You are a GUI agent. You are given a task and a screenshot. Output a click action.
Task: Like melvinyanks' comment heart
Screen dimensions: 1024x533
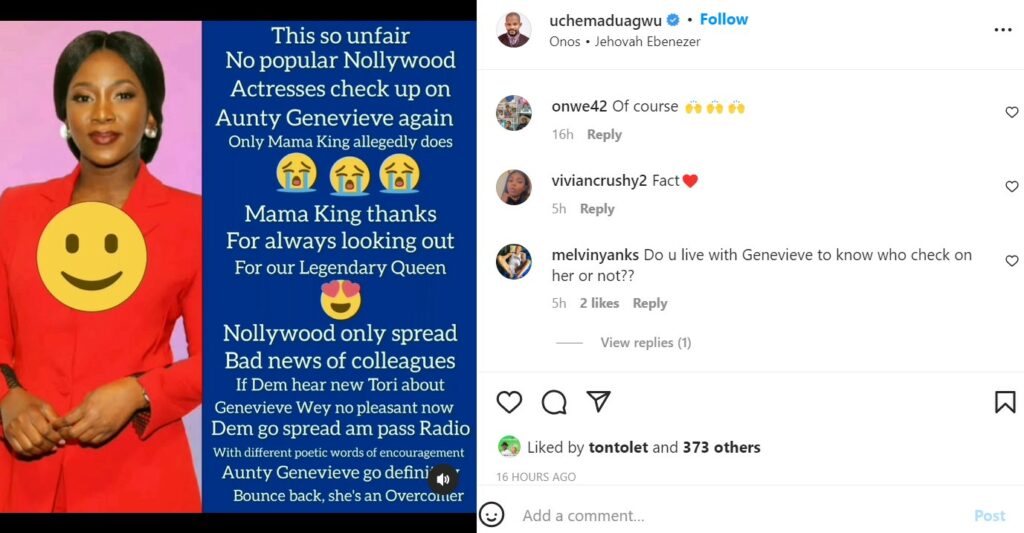pyautogui.click(x=1012, y=261)
